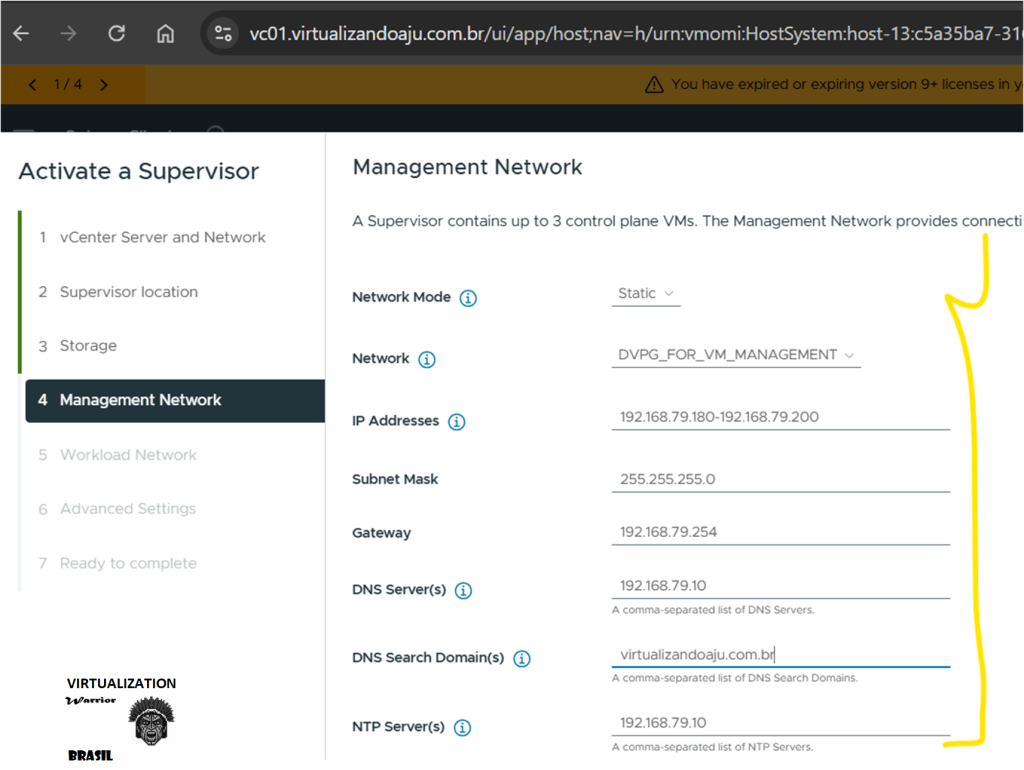Jump to step 3 Storage
The width and height of the screenshot is (1024, 770).
88,346
